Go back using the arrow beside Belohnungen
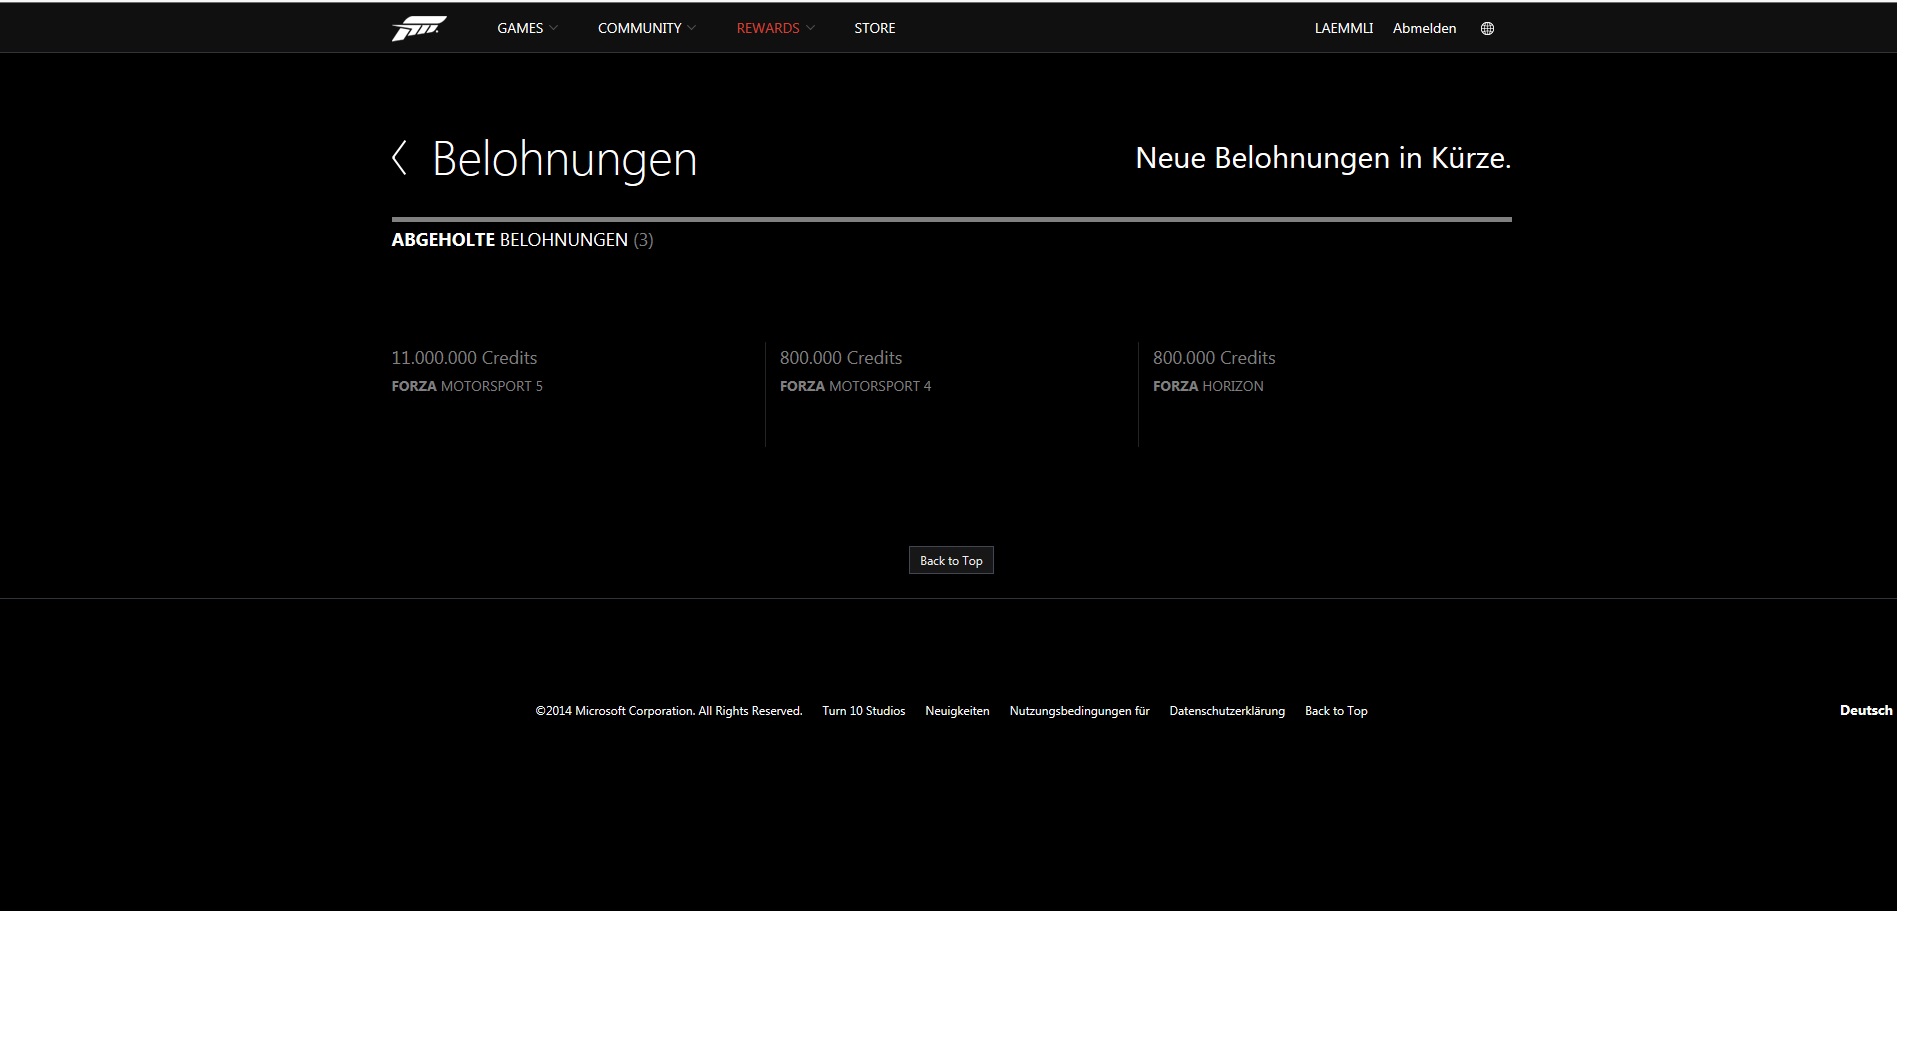This screenshot has height=1040, width=1920. click(x=399, y=158)
